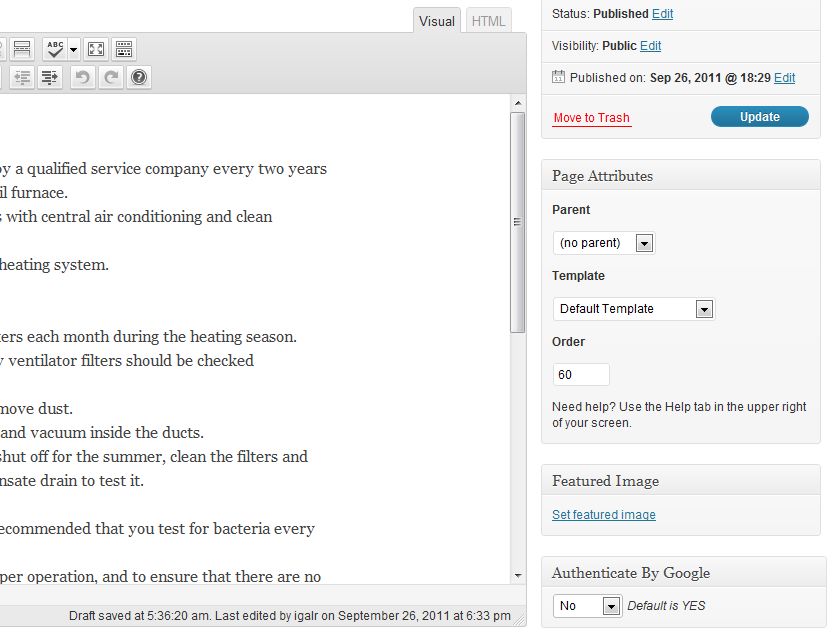Toggle fullscreen editing mode
This screenshot has height=640, width=837.
point(96,49)
